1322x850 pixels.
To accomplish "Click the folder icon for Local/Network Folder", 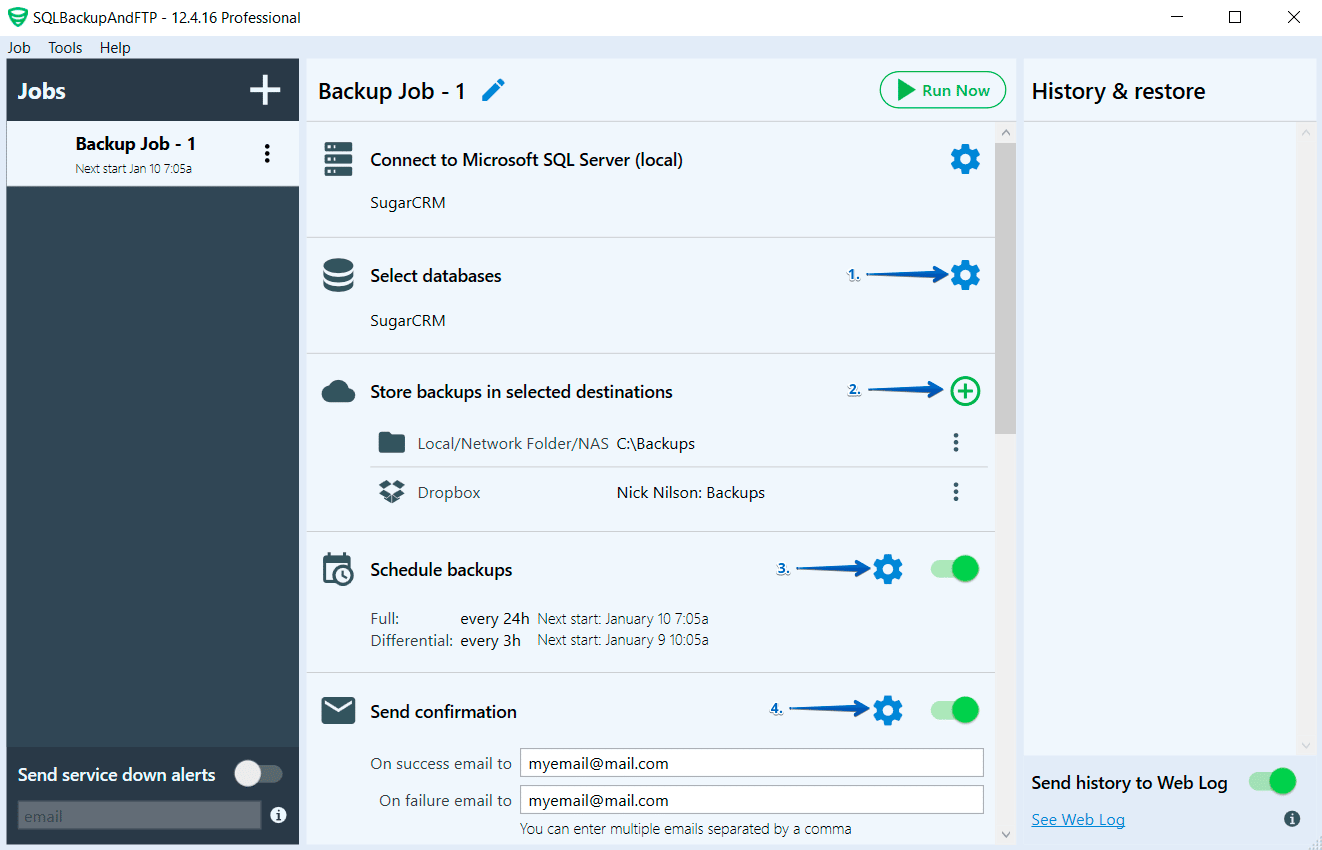I will pyautogui.click(x=392, y=442).
